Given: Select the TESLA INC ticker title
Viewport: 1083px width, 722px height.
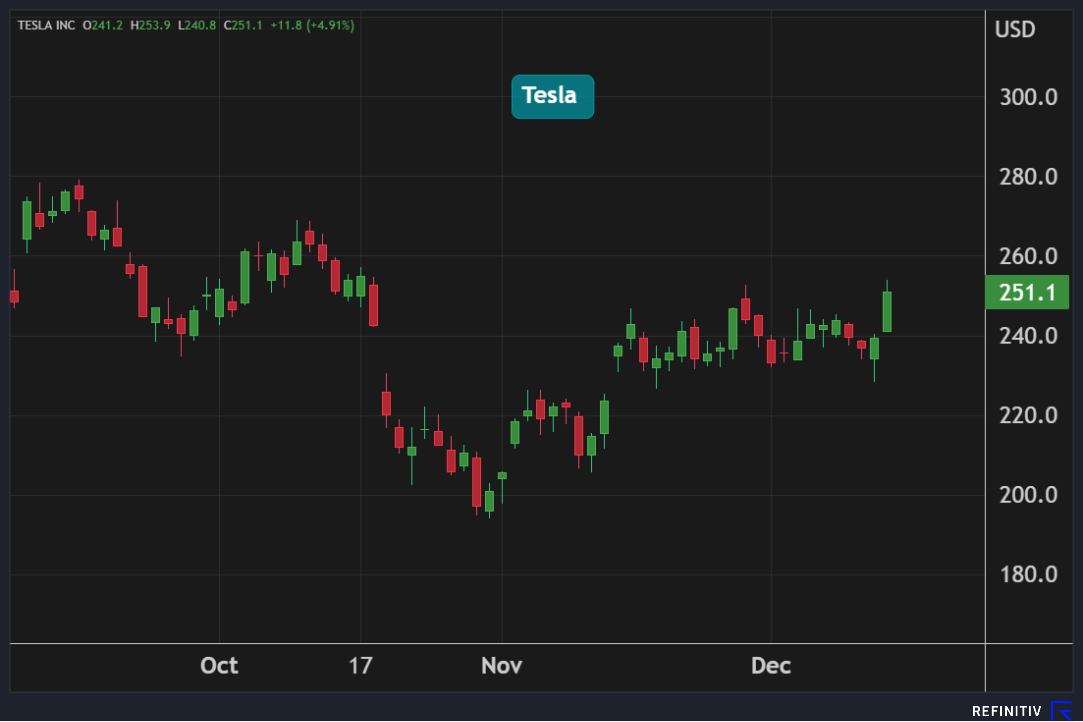Looking at the screenshot, I should point(46,25).
